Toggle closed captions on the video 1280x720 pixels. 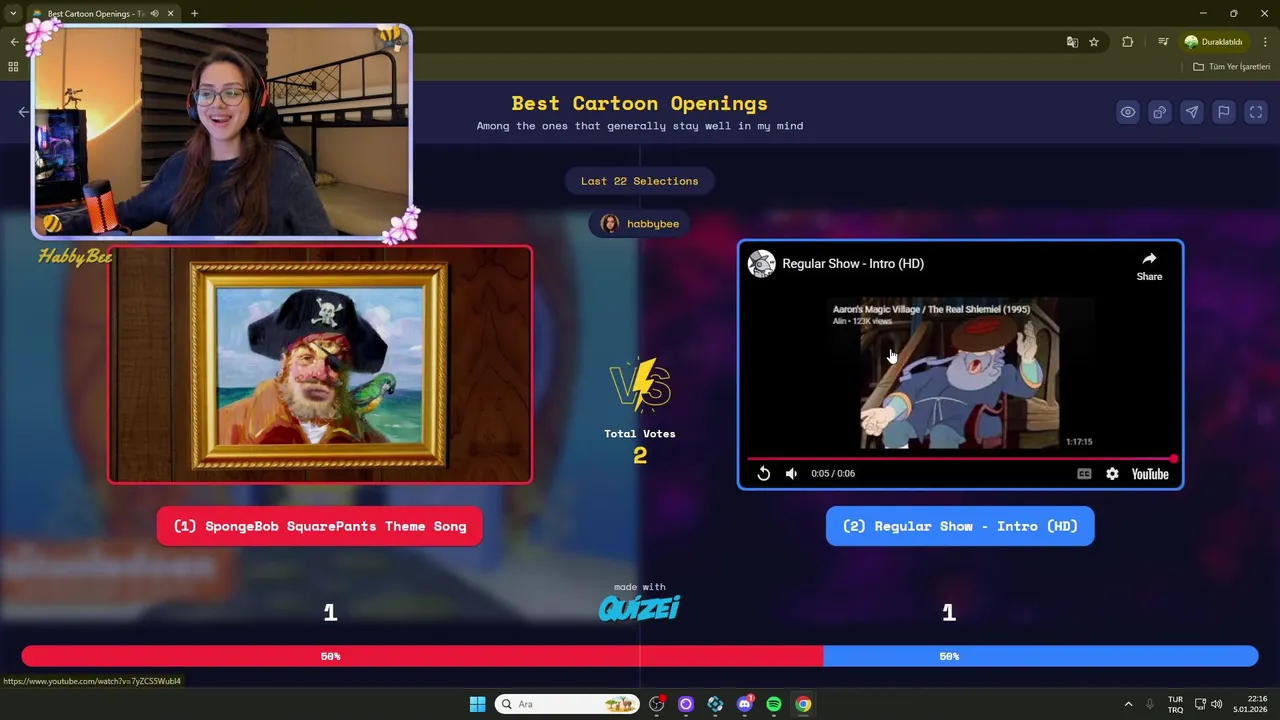tap(1084, 474)
